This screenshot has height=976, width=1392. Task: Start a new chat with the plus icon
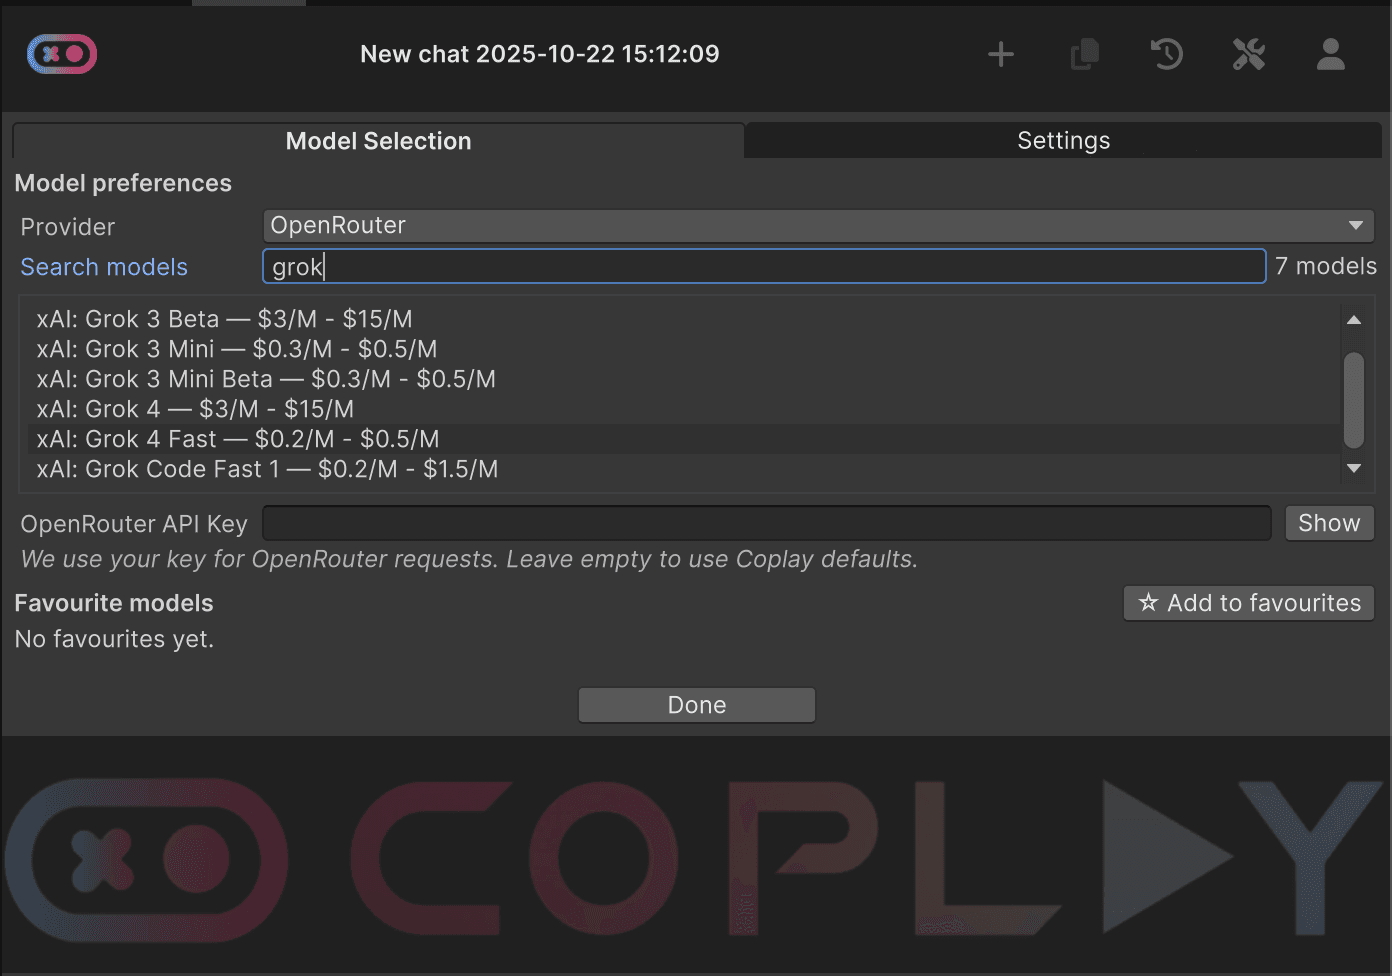click(1000, 54)
